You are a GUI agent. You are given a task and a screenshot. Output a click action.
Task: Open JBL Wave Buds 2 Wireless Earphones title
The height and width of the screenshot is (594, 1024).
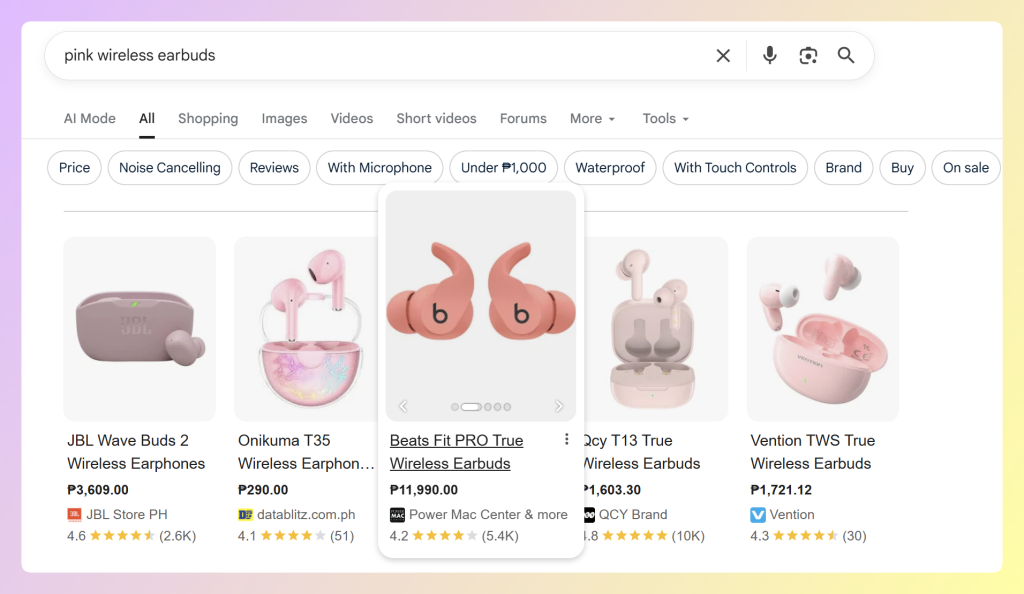click(x=136, y=452)
